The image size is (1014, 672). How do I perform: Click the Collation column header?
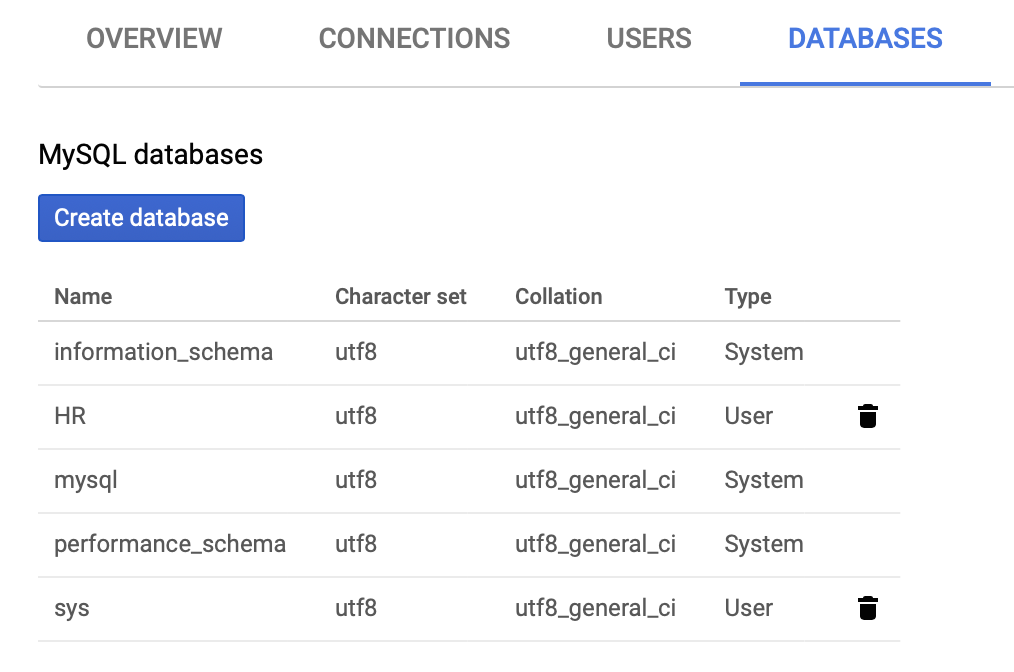coord(559,297)
